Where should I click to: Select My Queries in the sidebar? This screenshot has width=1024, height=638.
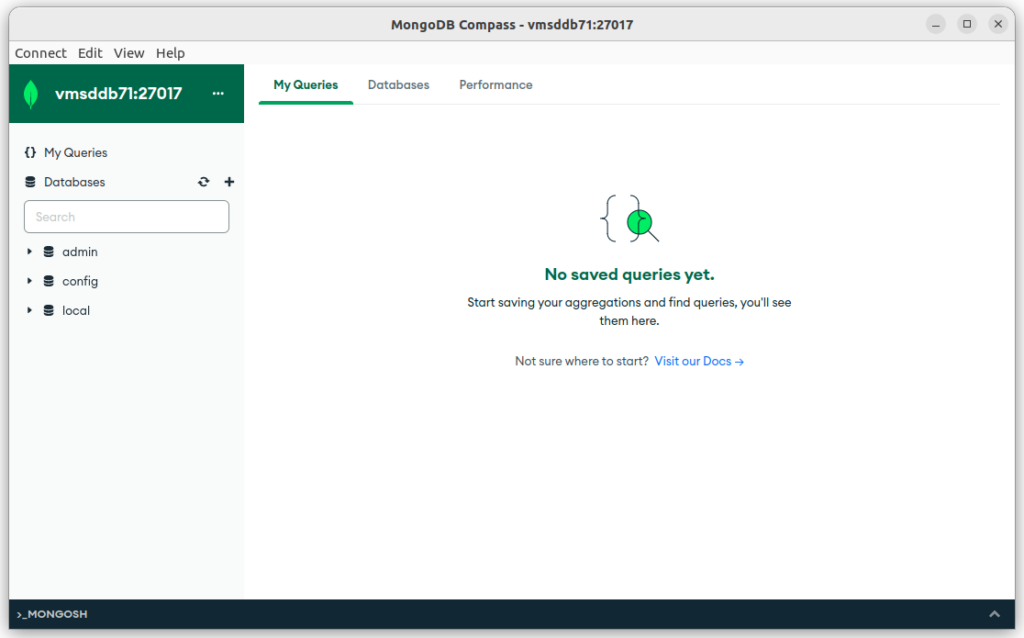pos(75,152)
